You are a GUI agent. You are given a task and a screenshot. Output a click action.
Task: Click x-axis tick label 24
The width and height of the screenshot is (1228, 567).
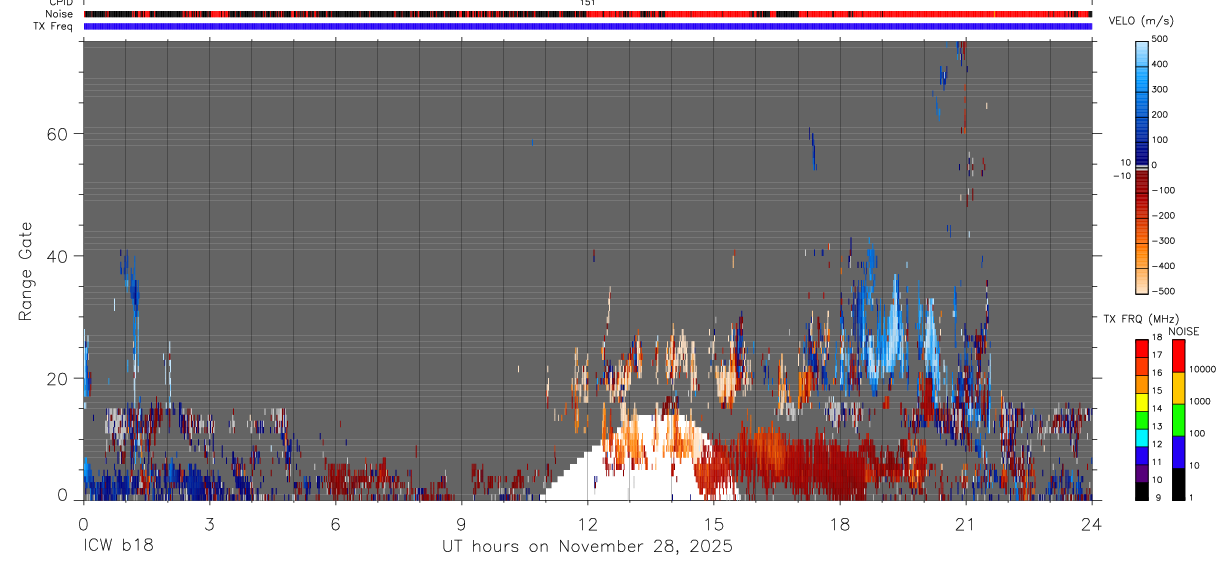click(1092, 524)
